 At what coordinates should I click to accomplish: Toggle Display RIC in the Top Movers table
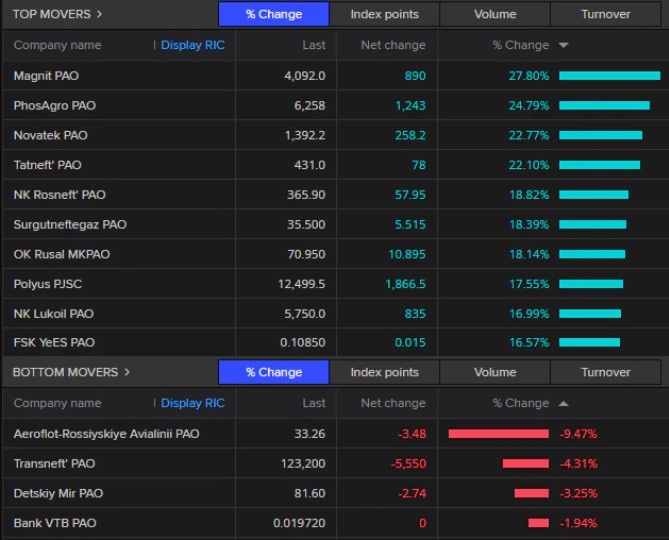(193, 45)
